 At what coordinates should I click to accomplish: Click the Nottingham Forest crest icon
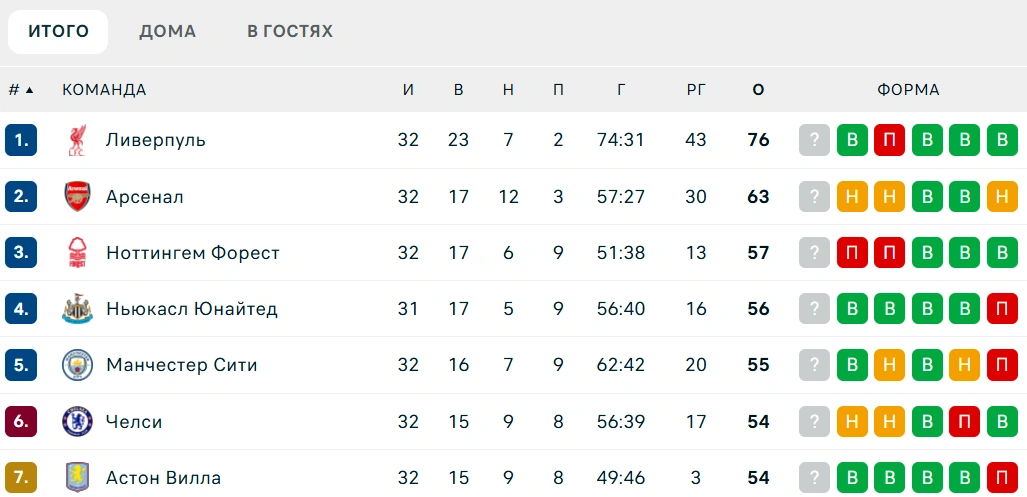77,253
